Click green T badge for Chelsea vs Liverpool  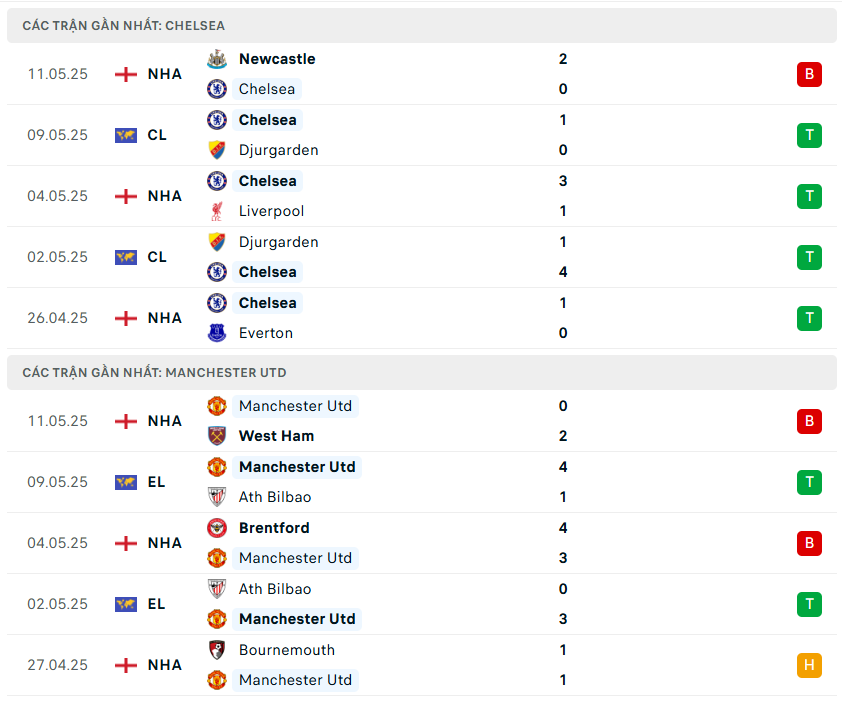click(x=809, y=196)
